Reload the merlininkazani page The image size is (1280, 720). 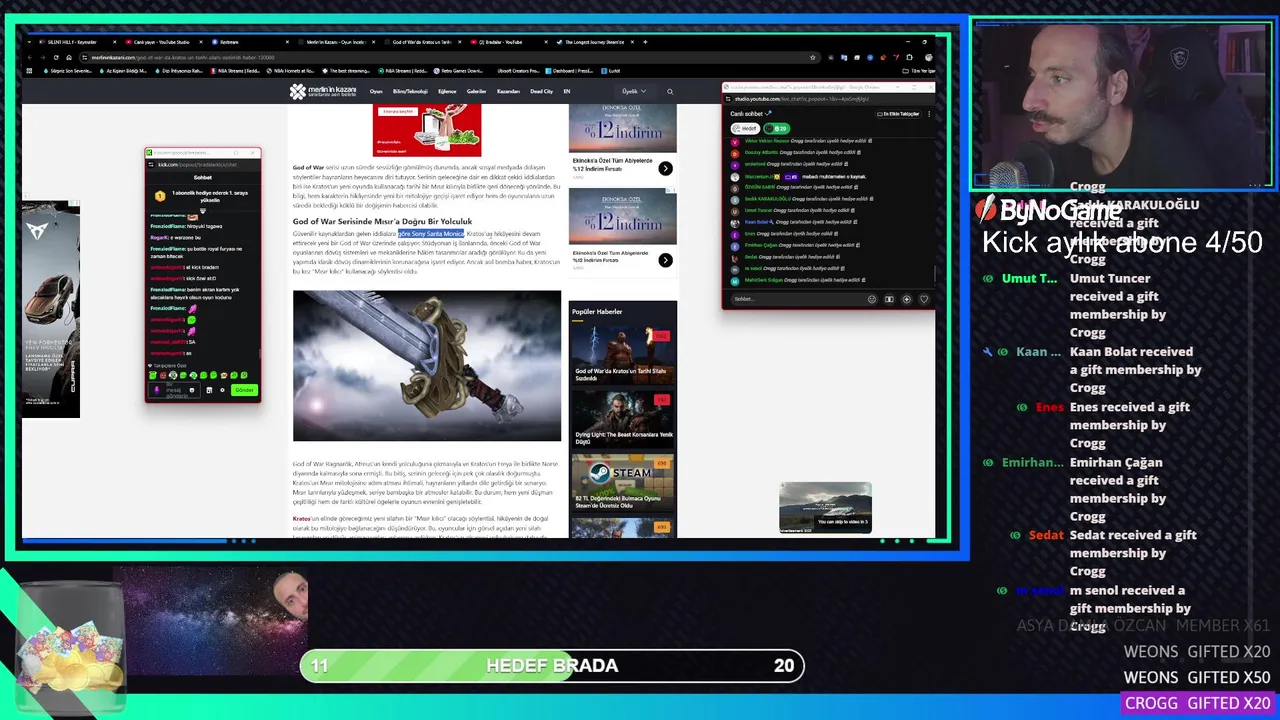56,57
